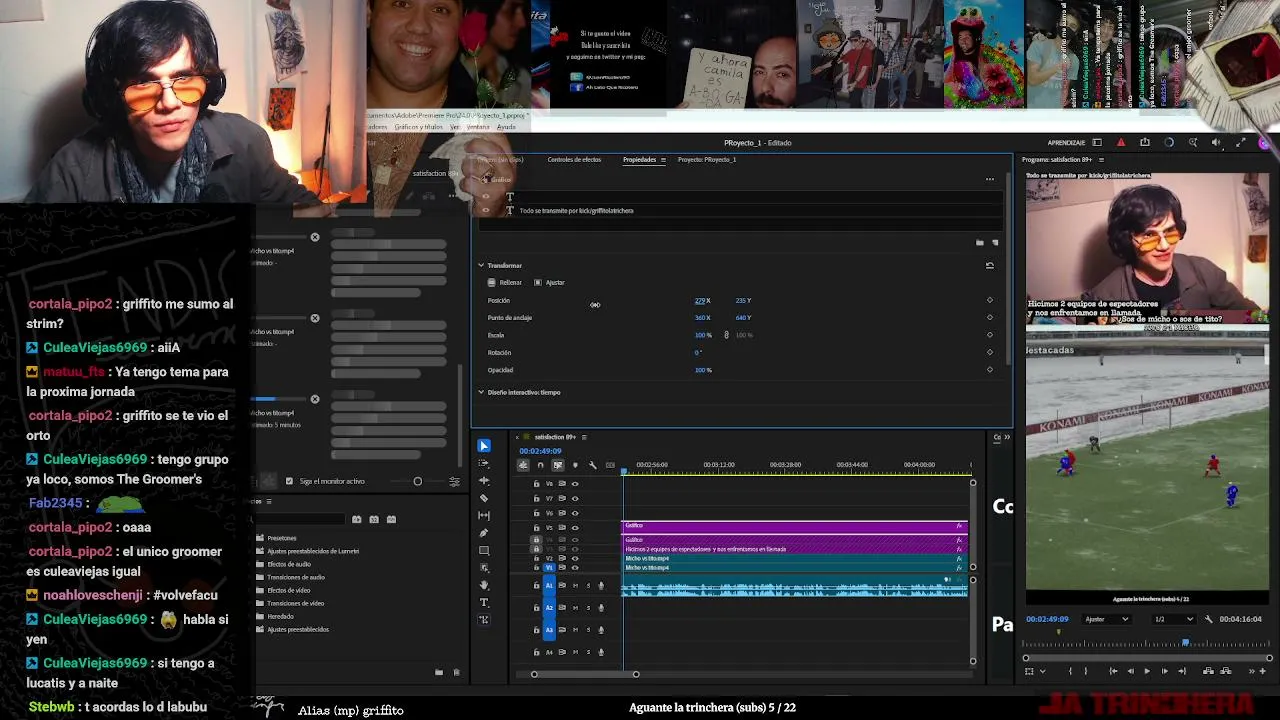This screenshot has height=720, width=1280.
Task: Select the Type tool
Action: coord(484,602)
